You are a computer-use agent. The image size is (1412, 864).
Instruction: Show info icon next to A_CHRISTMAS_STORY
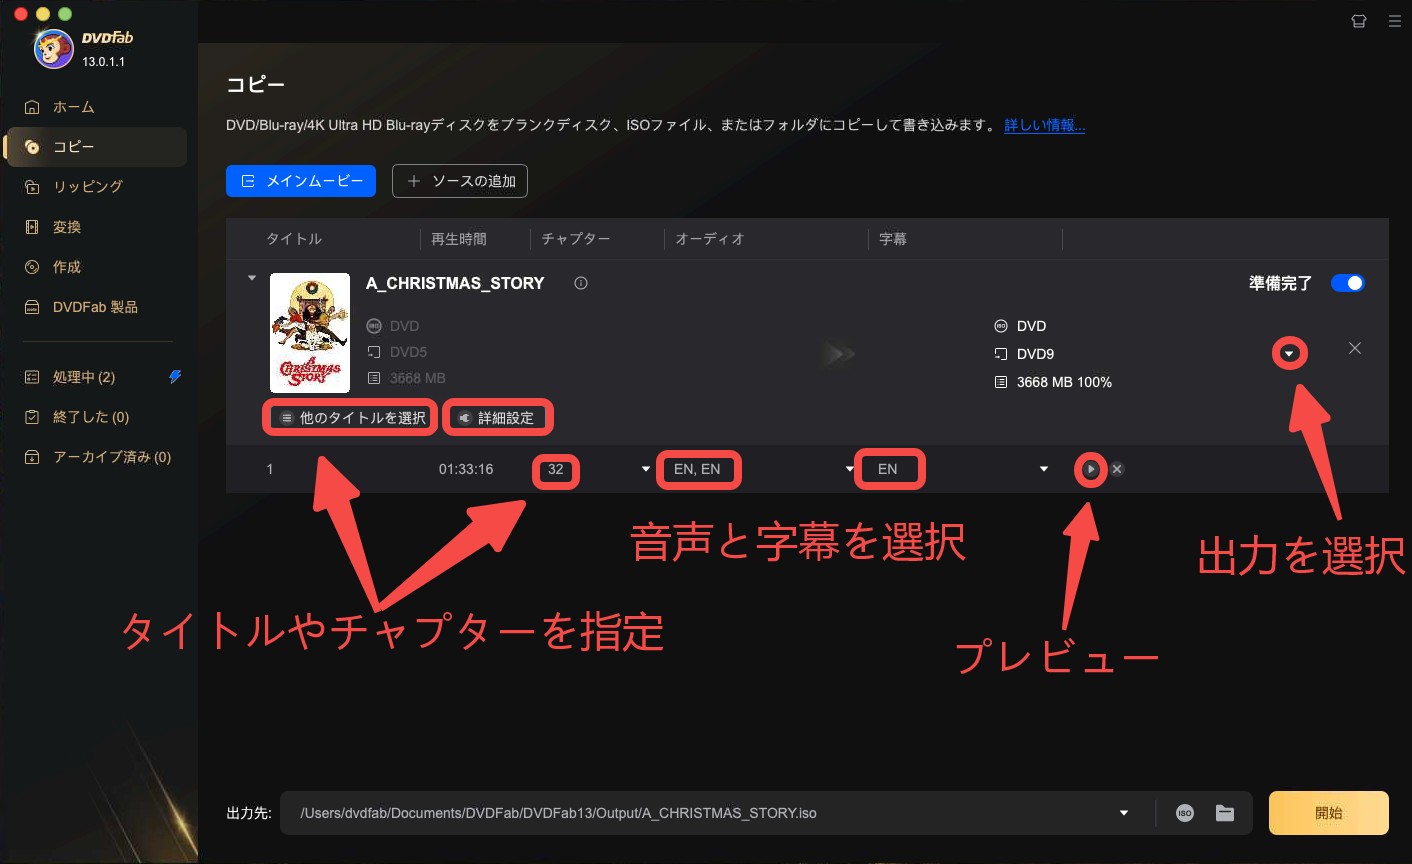[x=580, y=283]
